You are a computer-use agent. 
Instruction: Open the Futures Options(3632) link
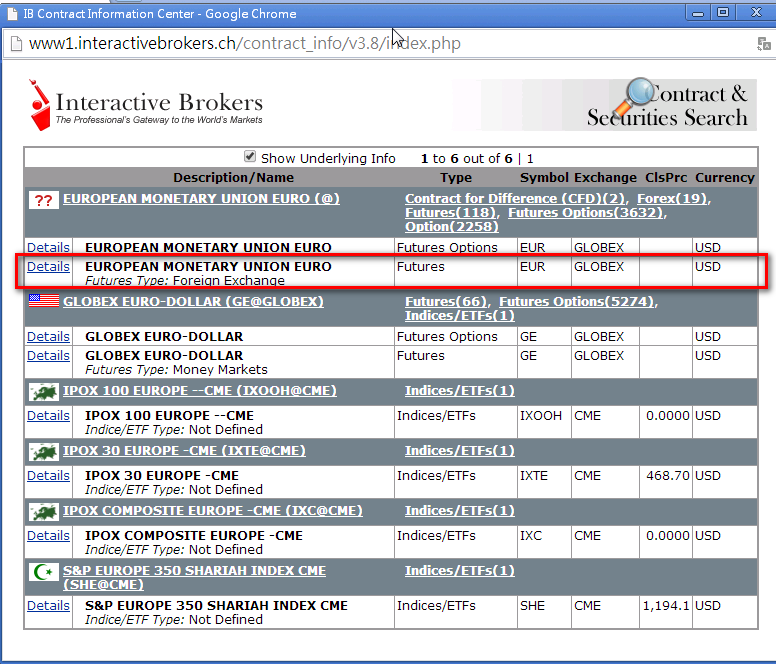(x=585, y=213)
